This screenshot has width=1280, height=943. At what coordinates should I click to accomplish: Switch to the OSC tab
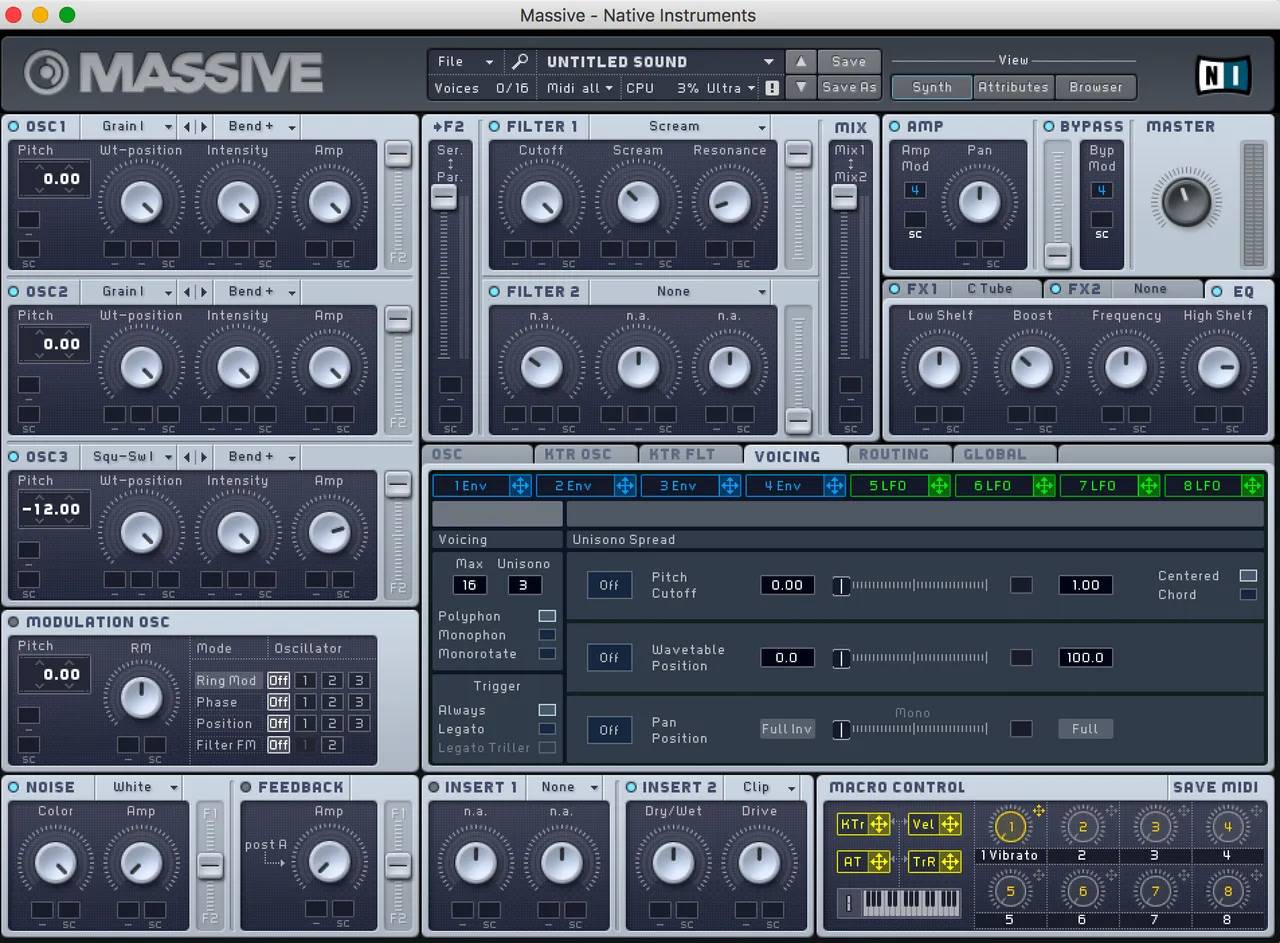(477, 455)
